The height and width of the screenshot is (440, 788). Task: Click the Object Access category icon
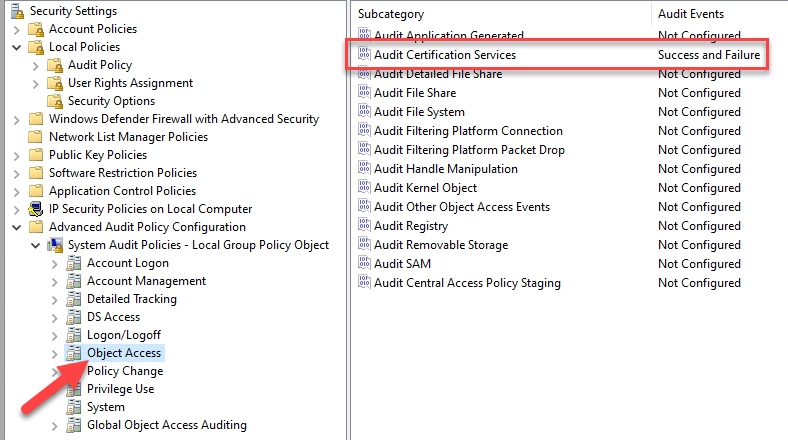click(74, 353)
